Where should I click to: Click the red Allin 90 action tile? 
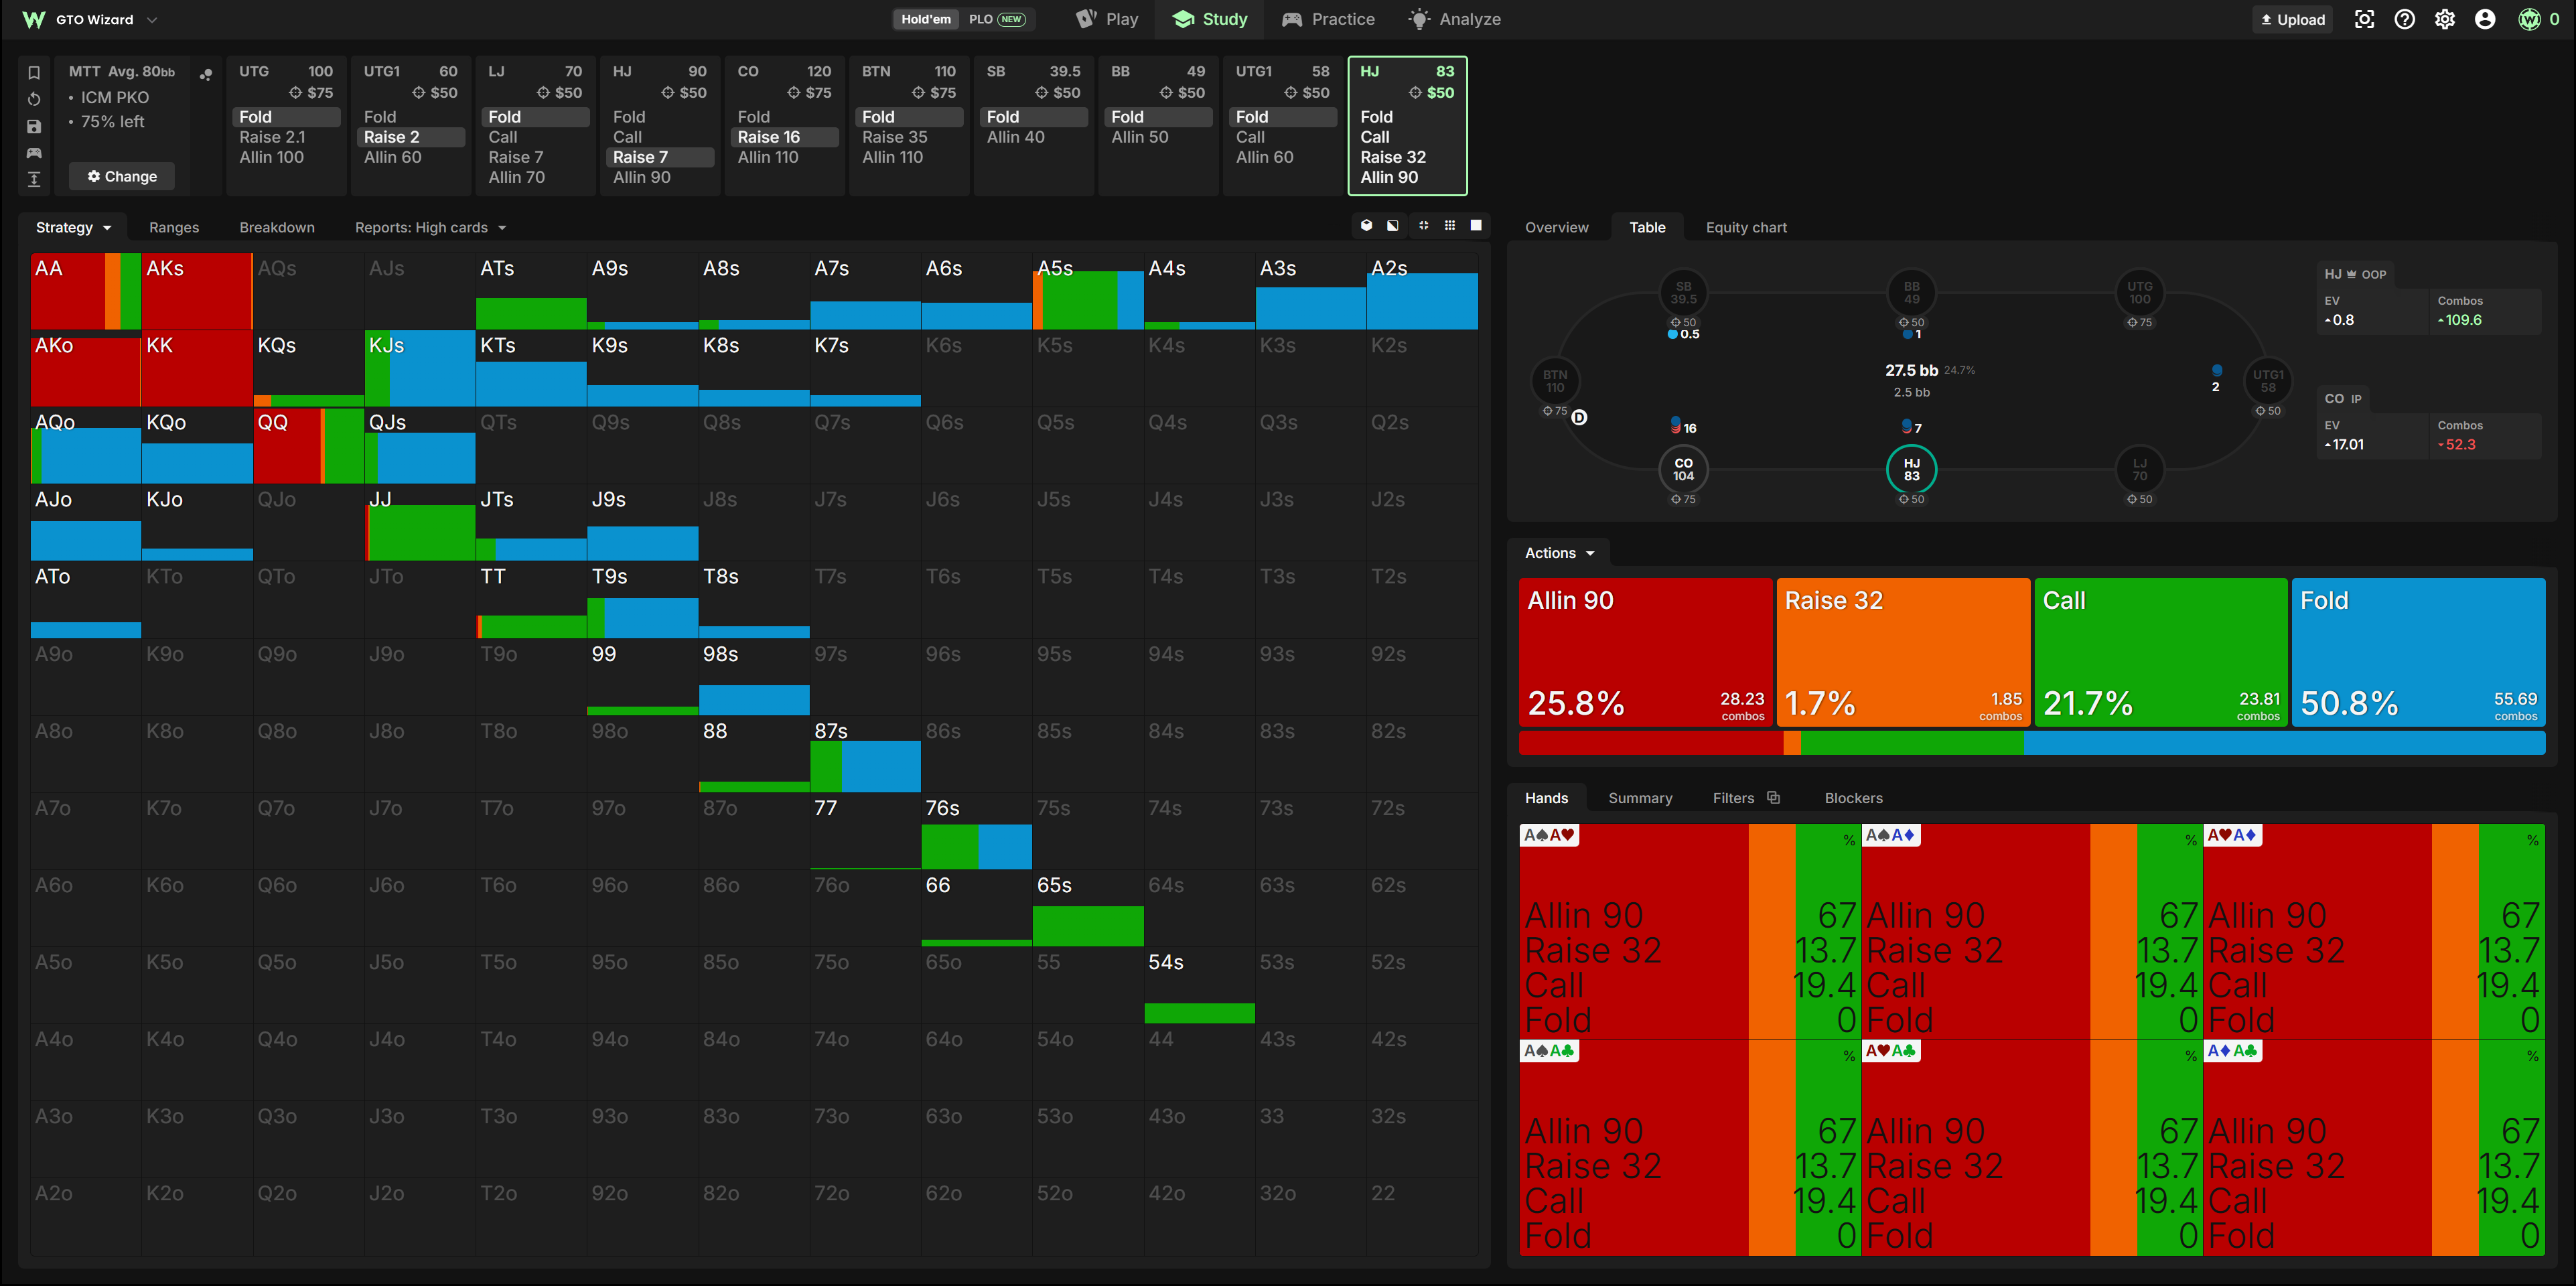point(1645,652)
